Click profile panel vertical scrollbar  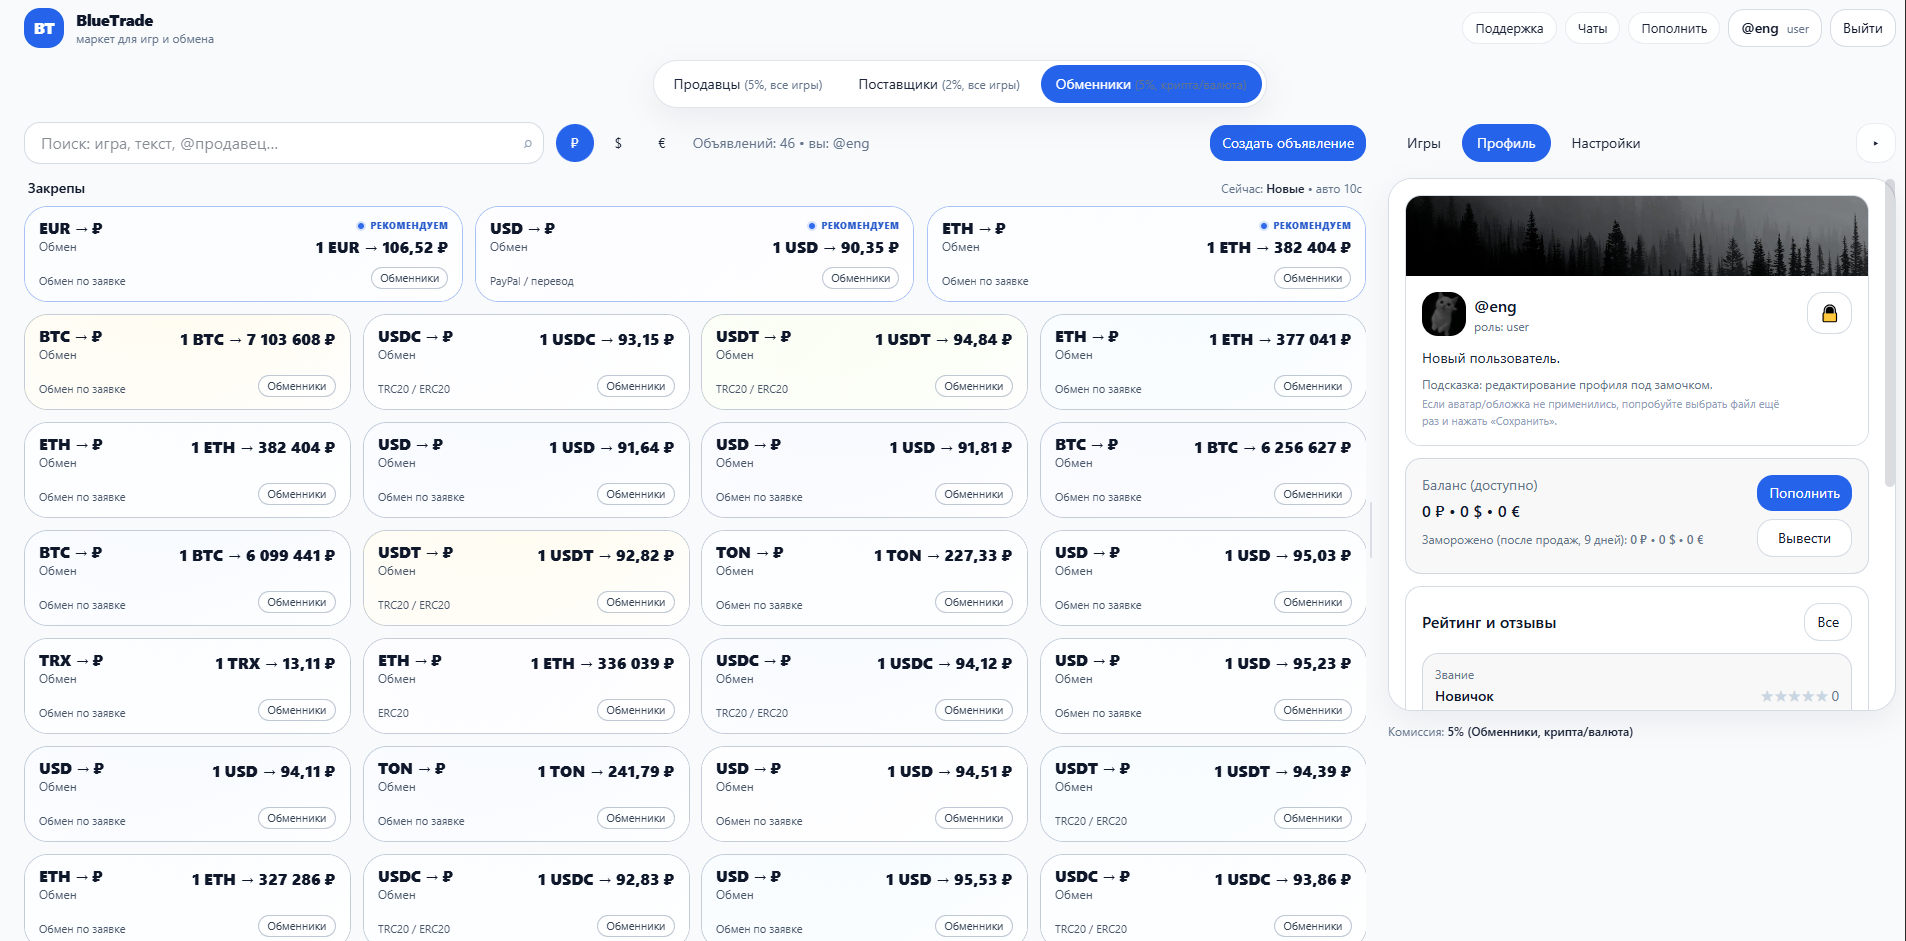[1889, 334]
